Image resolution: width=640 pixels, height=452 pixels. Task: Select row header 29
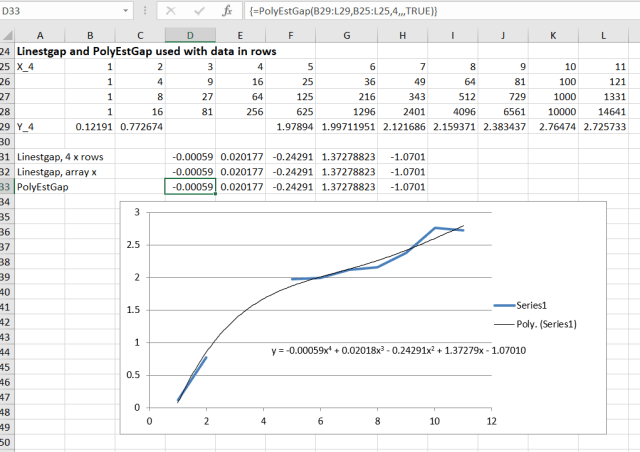7,127
